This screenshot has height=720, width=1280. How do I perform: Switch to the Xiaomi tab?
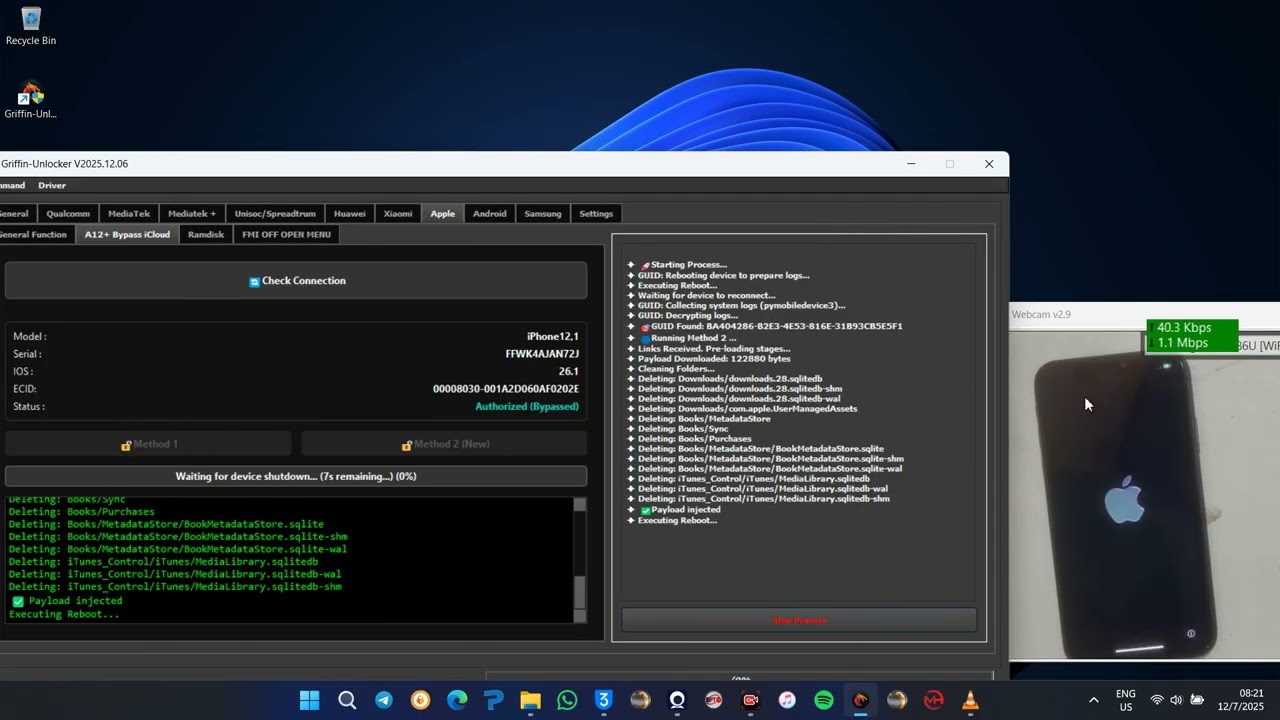point(398,213)
